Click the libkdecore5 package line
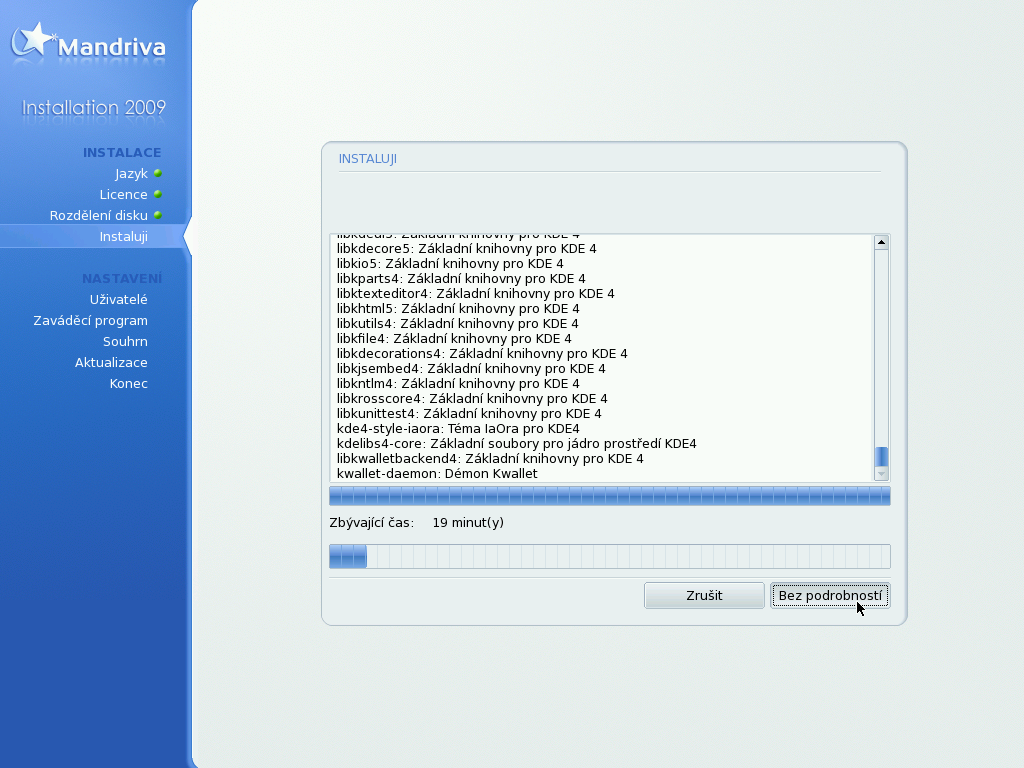Viewport: 1024px width, 768px height. pos(466,249)
